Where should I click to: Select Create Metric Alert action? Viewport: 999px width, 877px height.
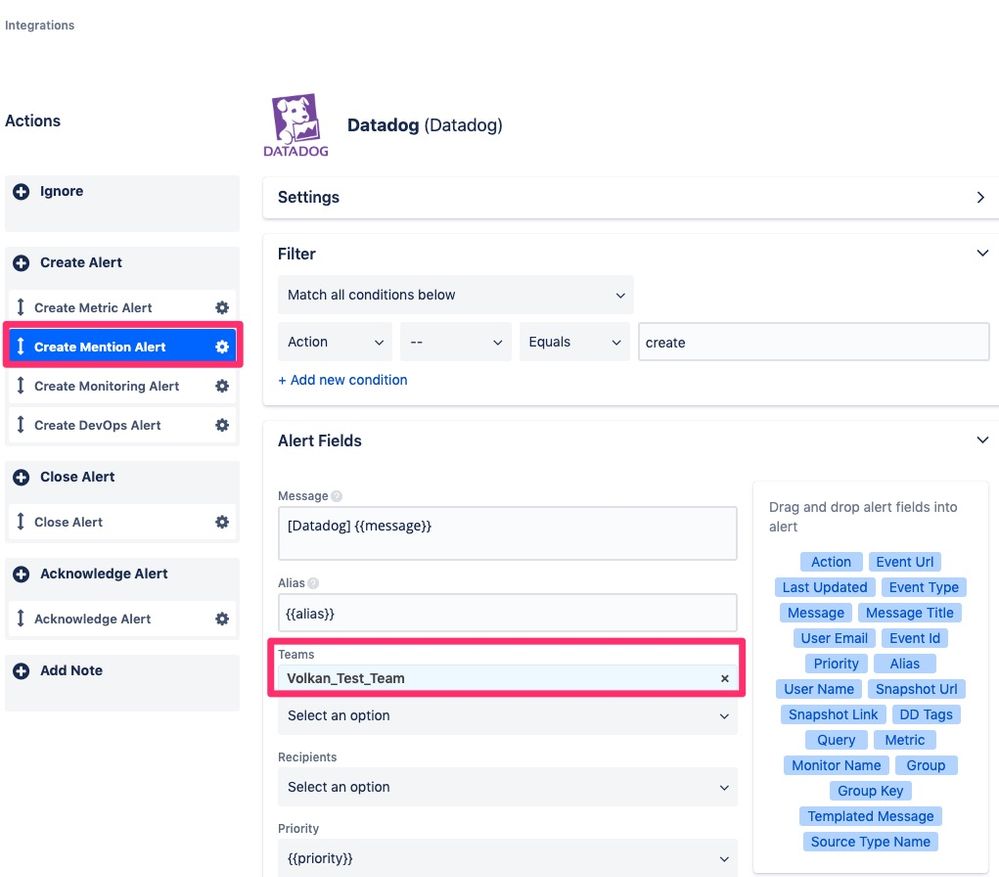(x=122, y=308)
